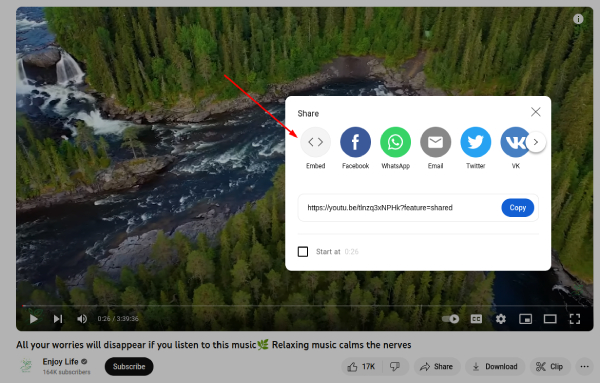Open video settings gear
This screenshot has width=600, height=383.
[x=501, y=319]
